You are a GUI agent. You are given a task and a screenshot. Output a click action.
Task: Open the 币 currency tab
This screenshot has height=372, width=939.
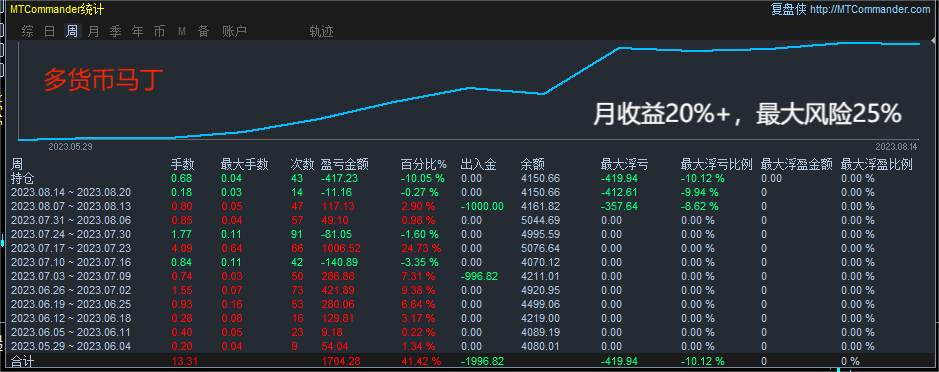[159, 32]
